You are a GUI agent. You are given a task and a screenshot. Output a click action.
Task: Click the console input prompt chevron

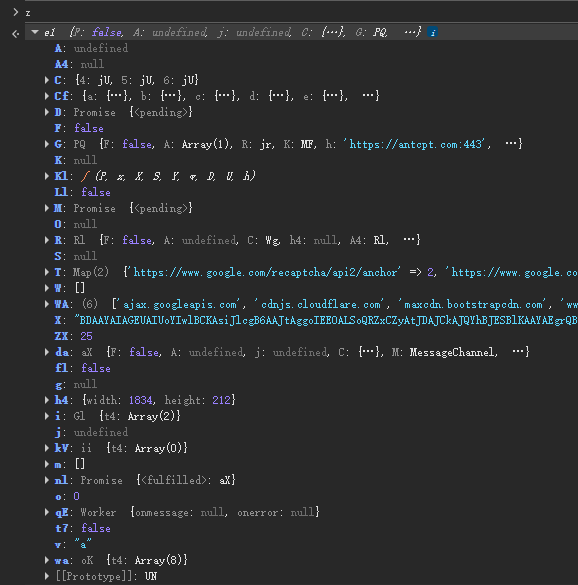[16, 12]
